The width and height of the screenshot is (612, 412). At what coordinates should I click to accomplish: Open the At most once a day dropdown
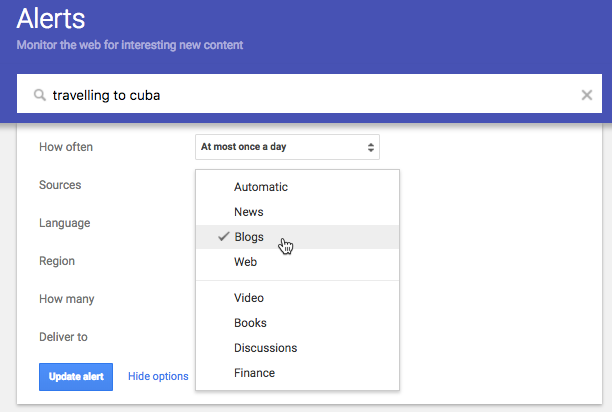click(287, 147)
